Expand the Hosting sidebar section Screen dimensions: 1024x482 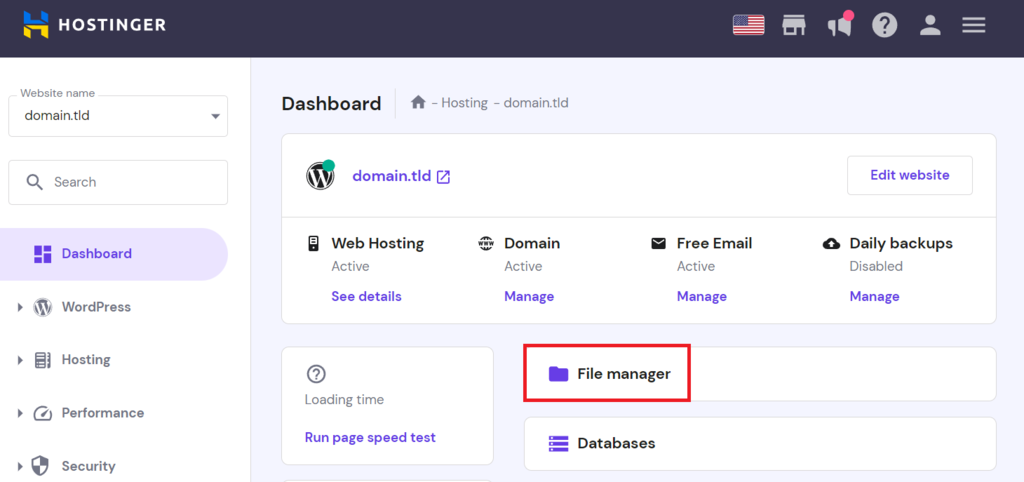tap(85, 360)
